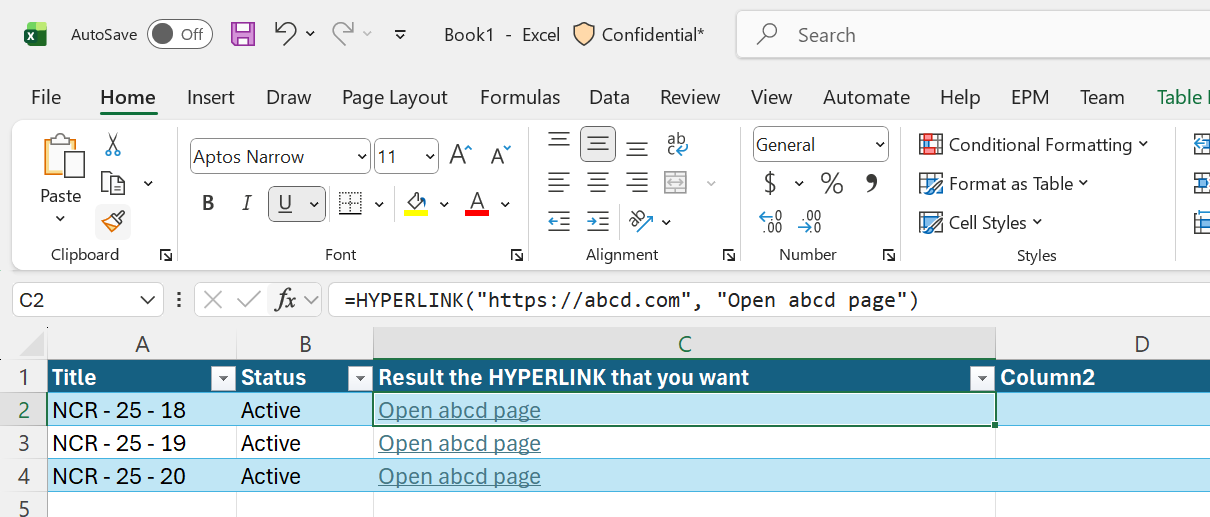1210x517 pixels.
Task: Click the Confidential sensitivity shield label
Action: [x=640, y=34]
